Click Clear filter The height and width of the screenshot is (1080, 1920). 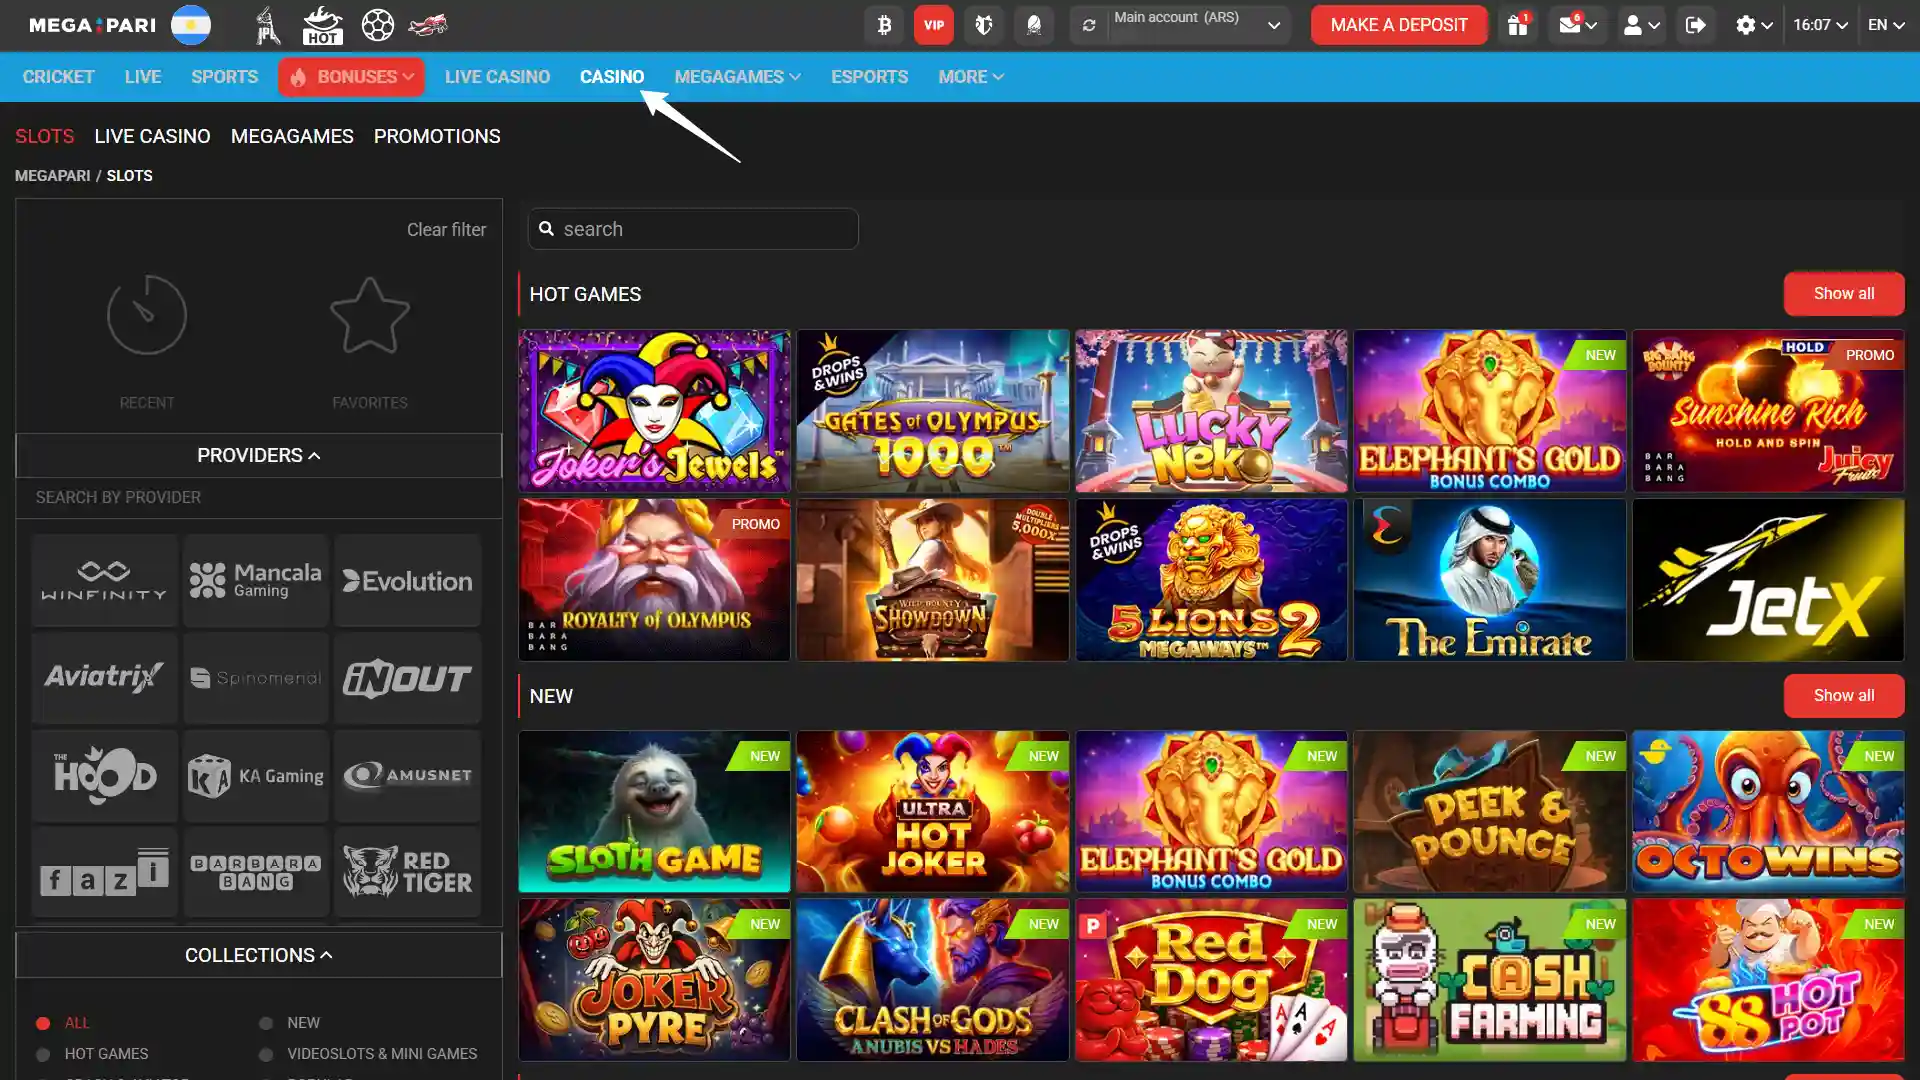point(446,230)
